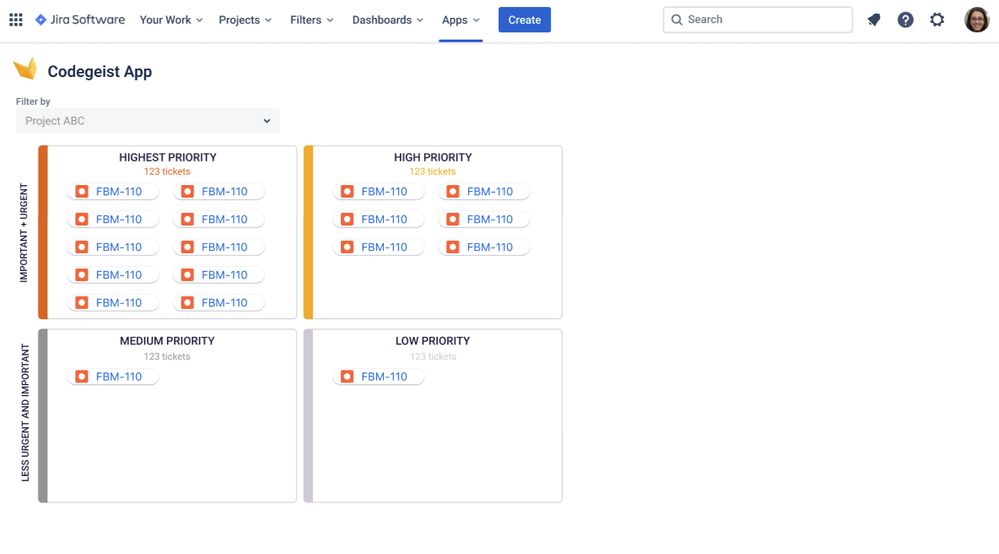Focus the Search field
Screen dimensions: 999x554
[758, 20]
